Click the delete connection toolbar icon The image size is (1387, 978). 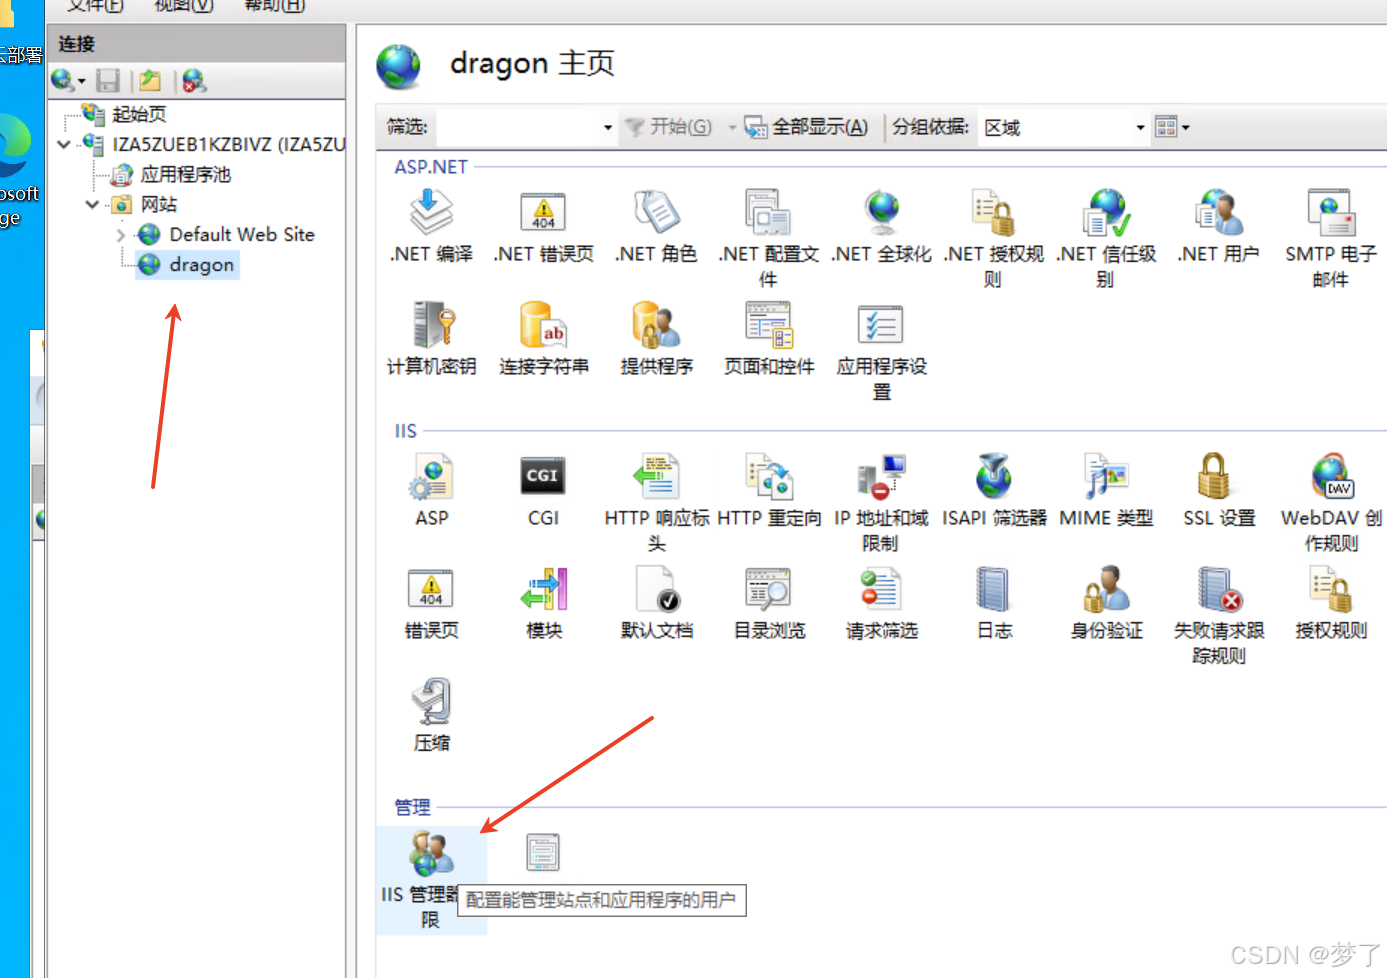pyautogui.click(x=194, y=80)
